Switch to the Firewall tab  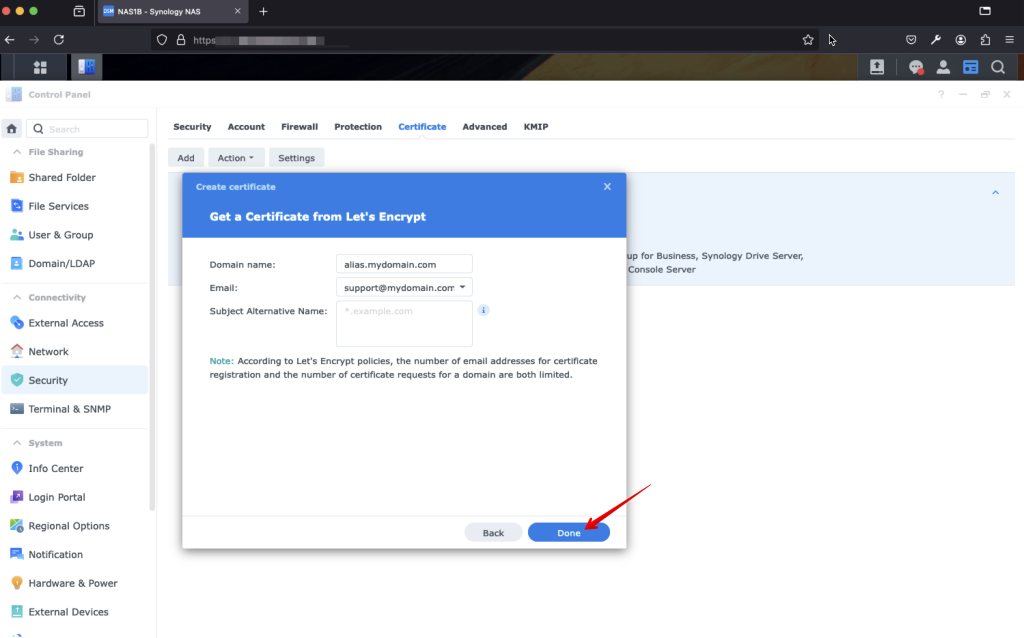300,127
